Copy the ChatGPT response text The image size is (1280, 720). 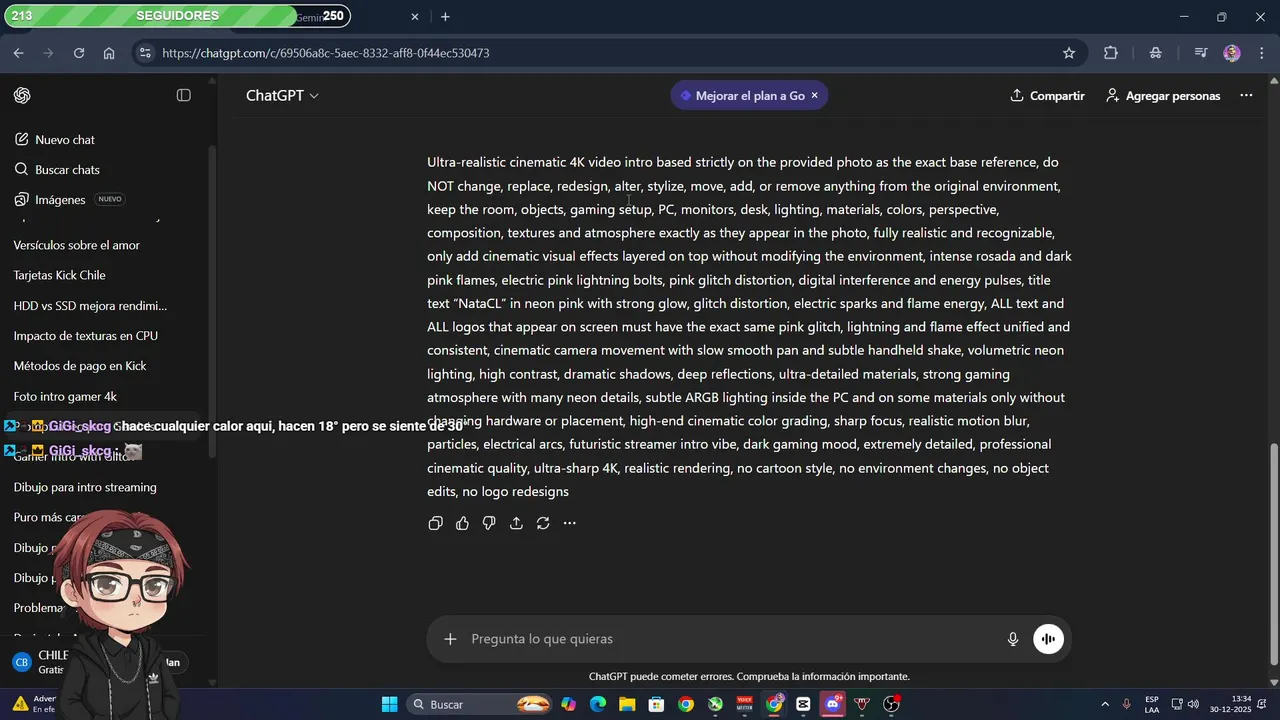click(435, 523)
